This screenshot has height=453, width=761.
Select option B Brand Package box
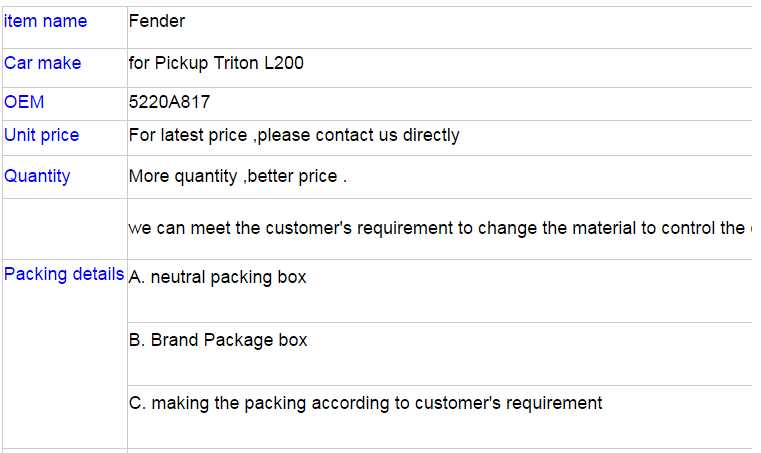218,340
